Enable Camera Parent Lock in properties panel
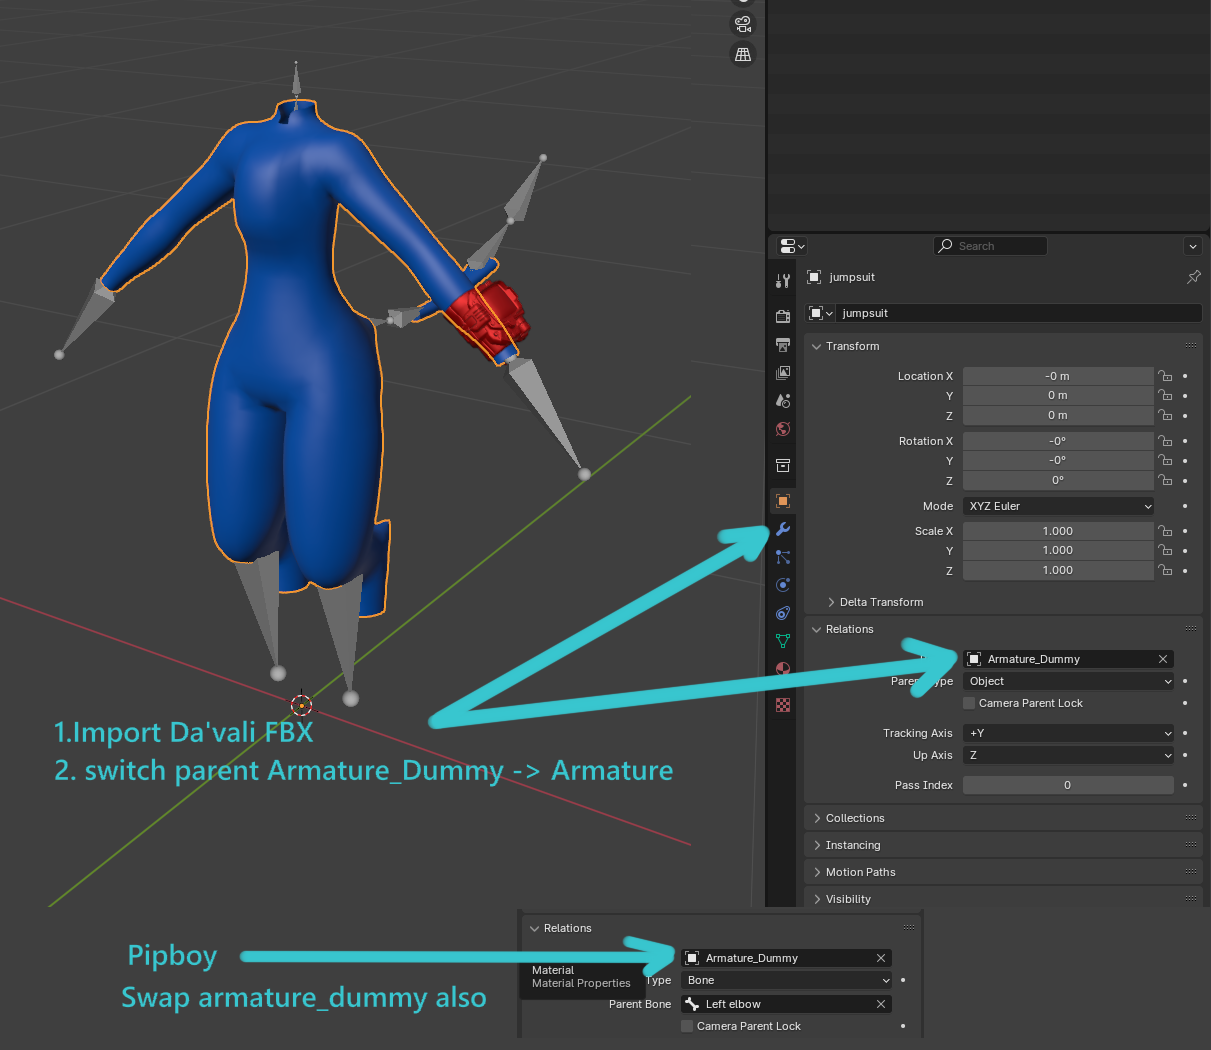This screenshot has height=1050, width=1211. (969, 703)
